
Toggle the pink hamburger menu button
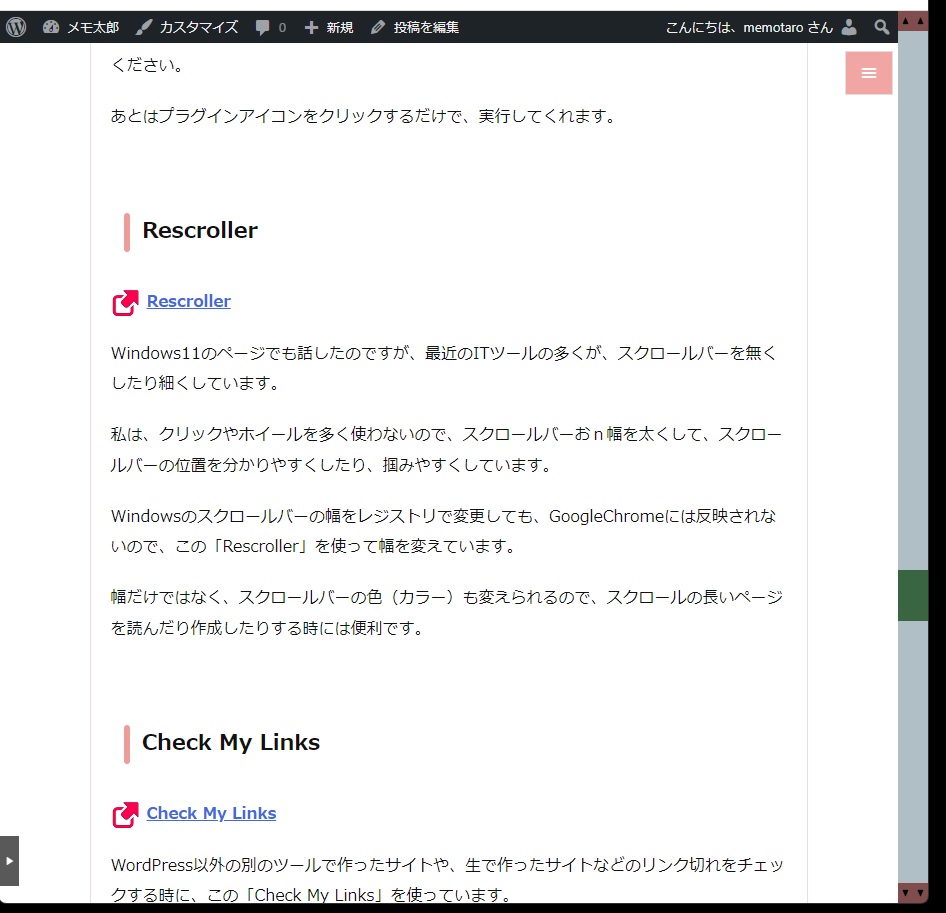click(868, 73)
